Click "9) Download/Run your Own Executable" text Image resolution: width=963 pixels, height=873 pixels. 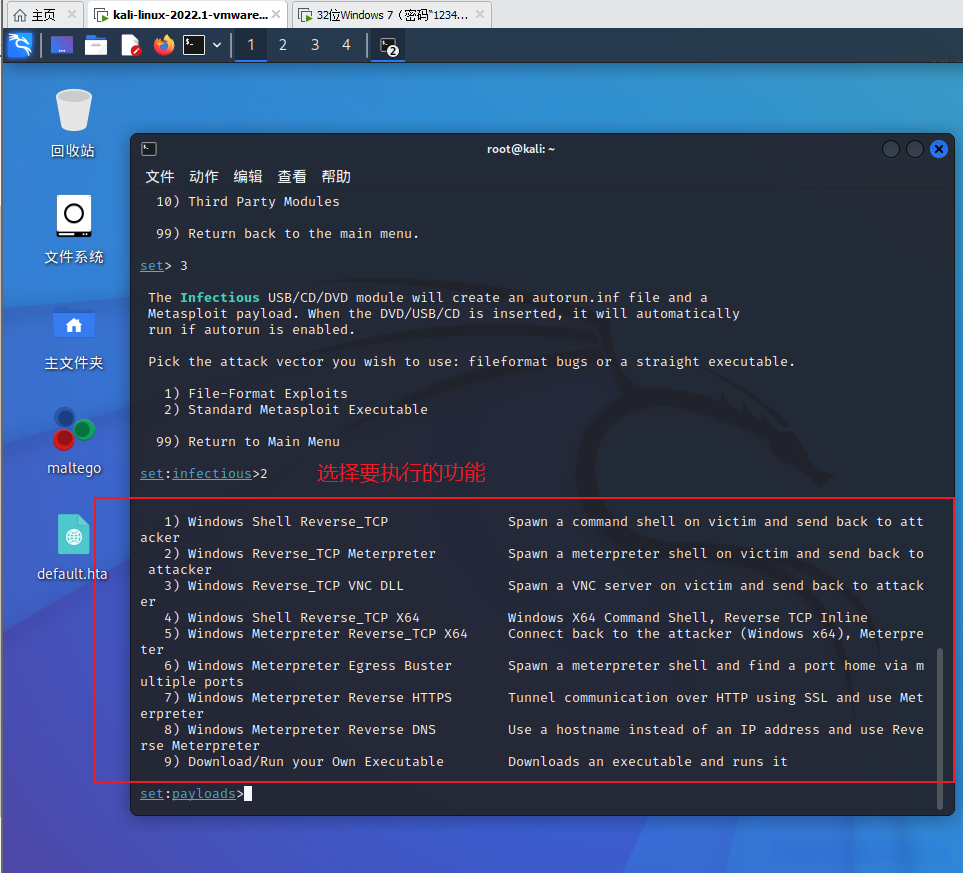[304, 762]
